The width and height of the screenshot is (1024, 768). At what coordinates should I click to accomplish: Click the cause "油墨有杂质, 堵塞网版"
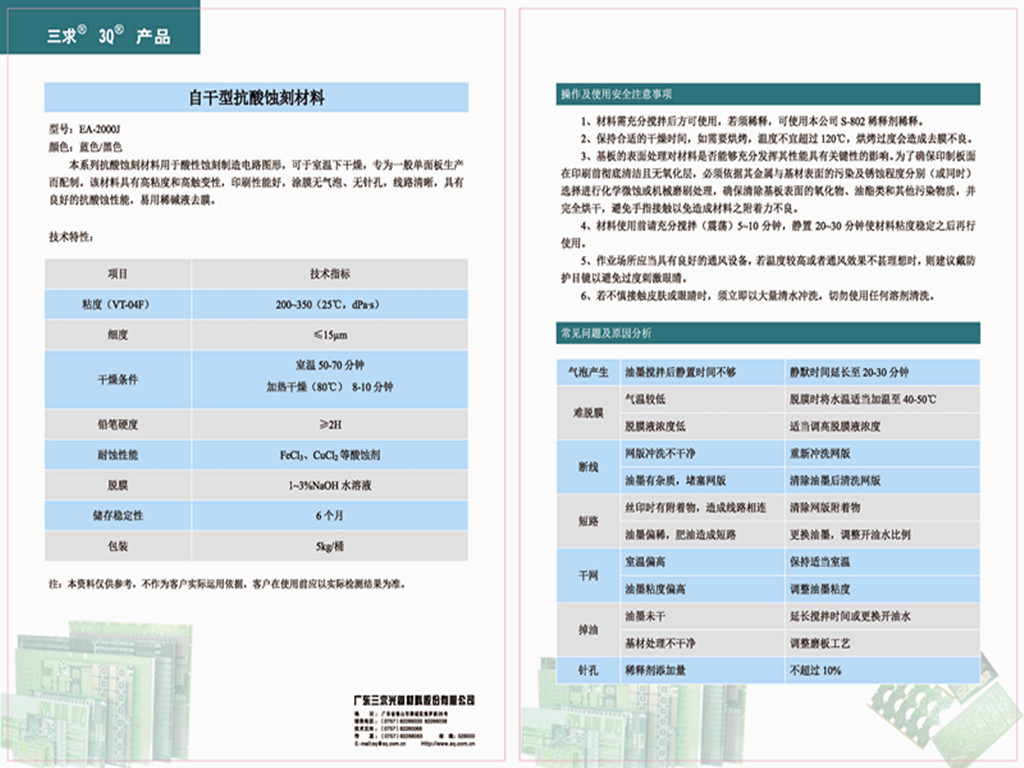tap(675, 481)
